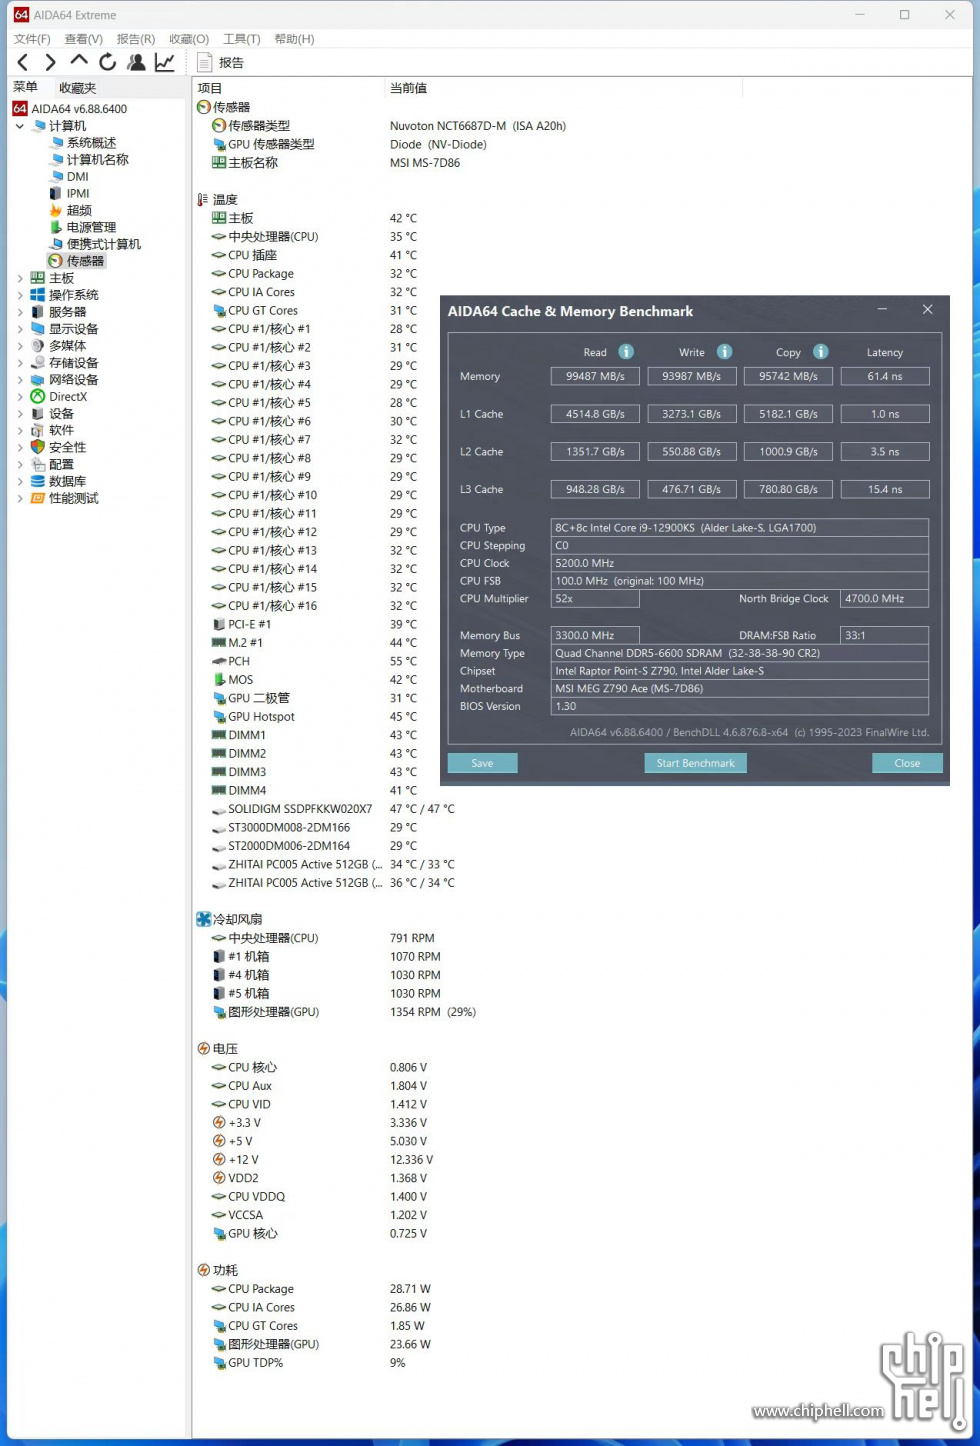Click the 数据库 database icon
Screen dimensions: 980x1446
tap(38, 481)
